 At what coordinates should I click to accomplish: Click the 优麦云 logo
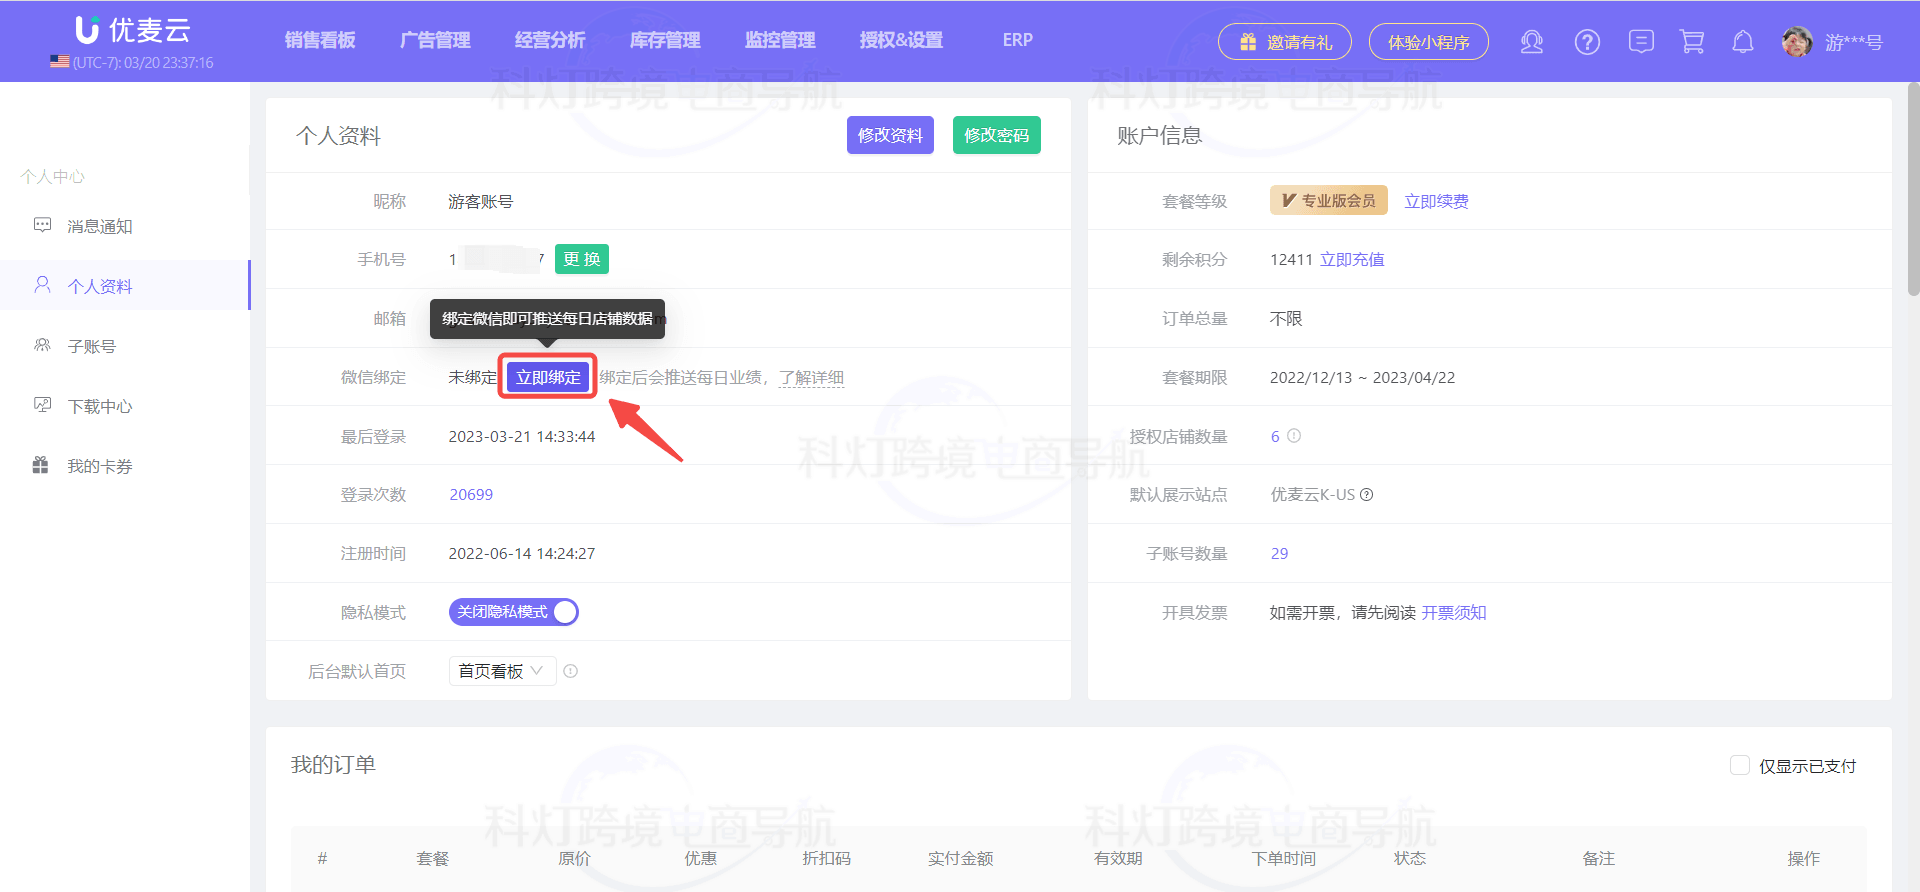pyautogui.click(x=133, y=30)
